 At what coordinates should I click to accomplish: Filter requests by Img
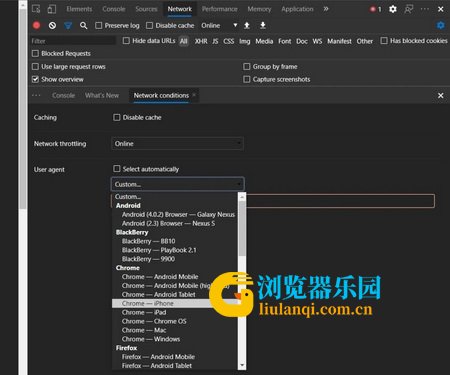245,41
